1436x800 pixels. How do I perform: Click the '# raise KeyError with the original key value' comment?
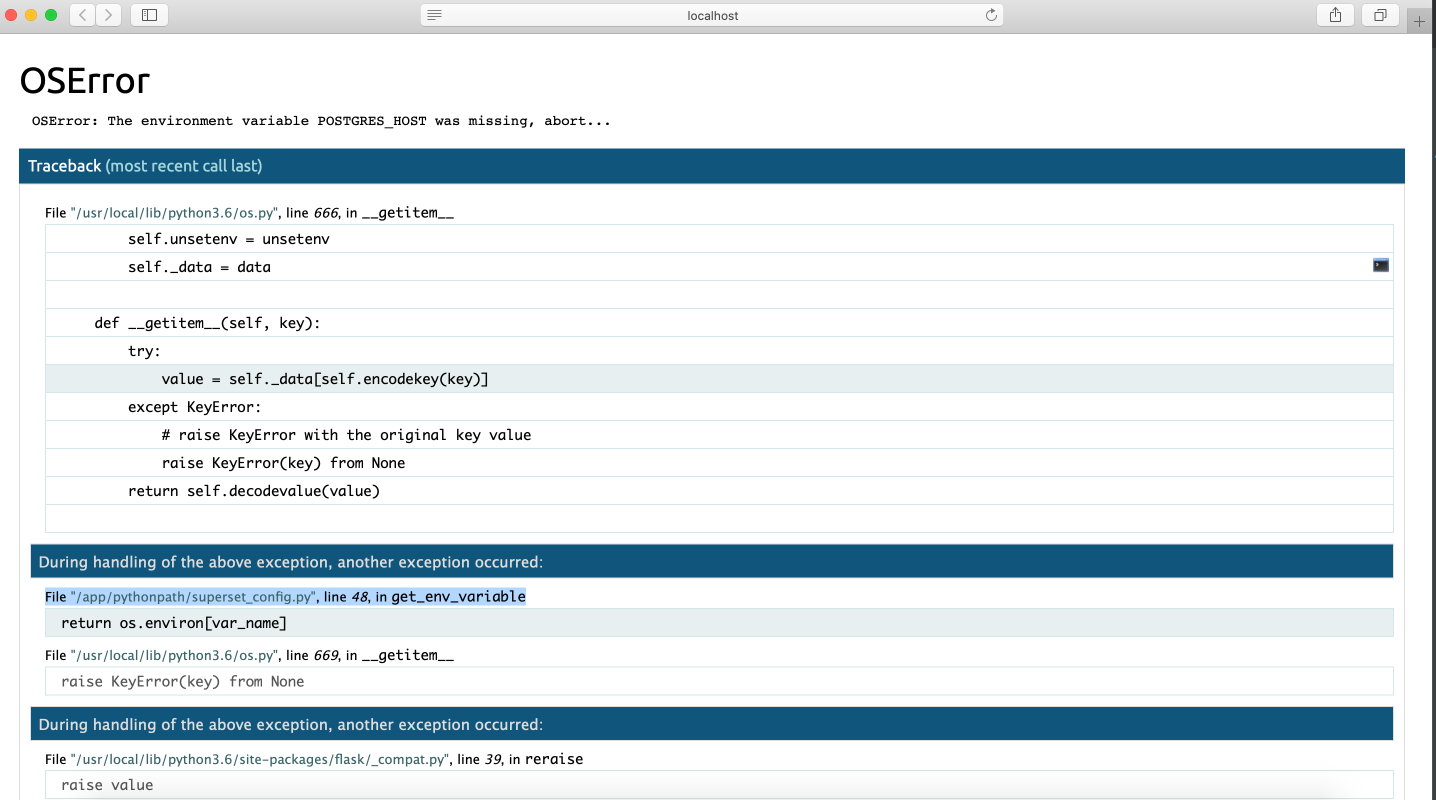click(719, 435)
